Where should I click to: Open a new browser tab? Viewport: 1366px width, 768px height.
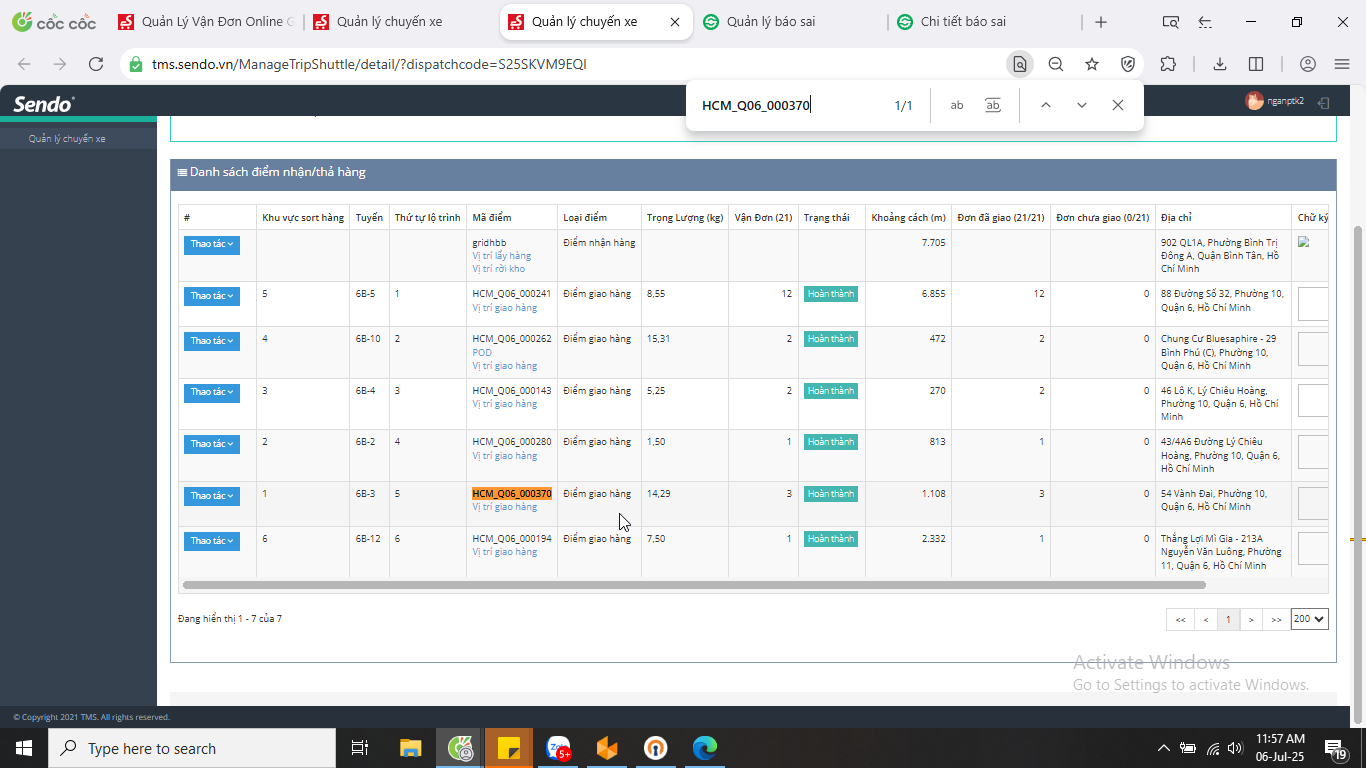1101,22
